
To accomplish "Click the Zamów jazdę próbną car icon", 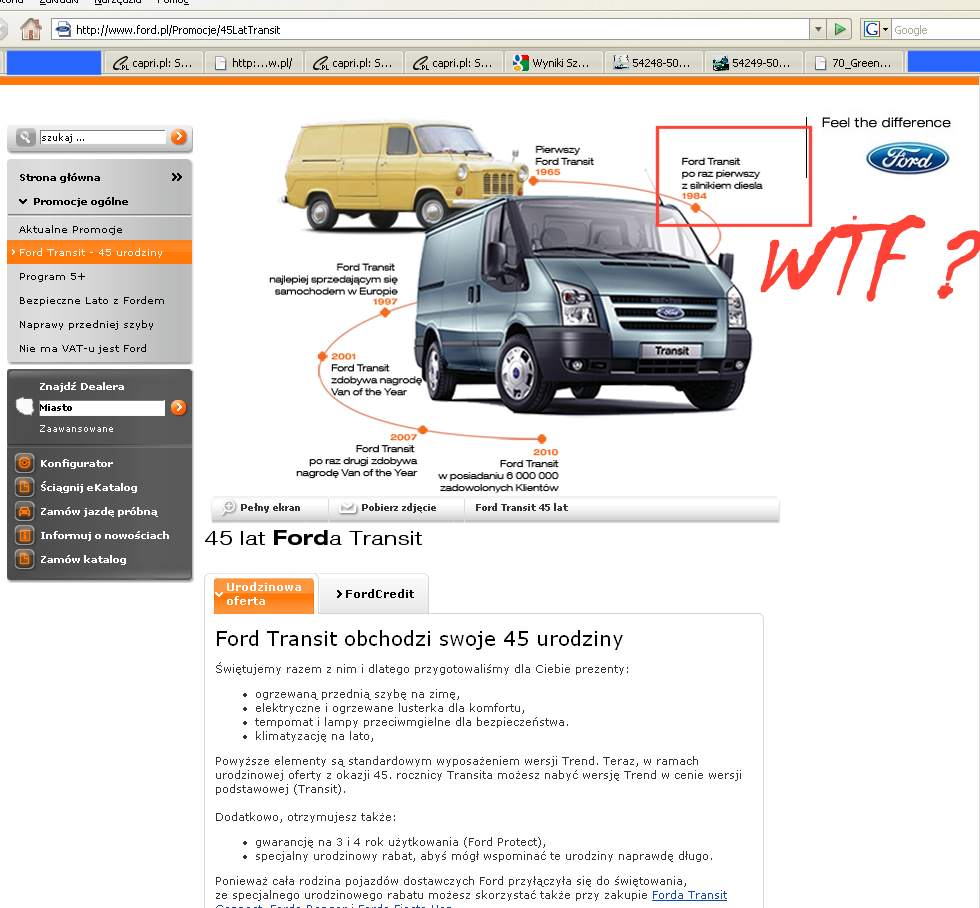I will tap(24, 511).
